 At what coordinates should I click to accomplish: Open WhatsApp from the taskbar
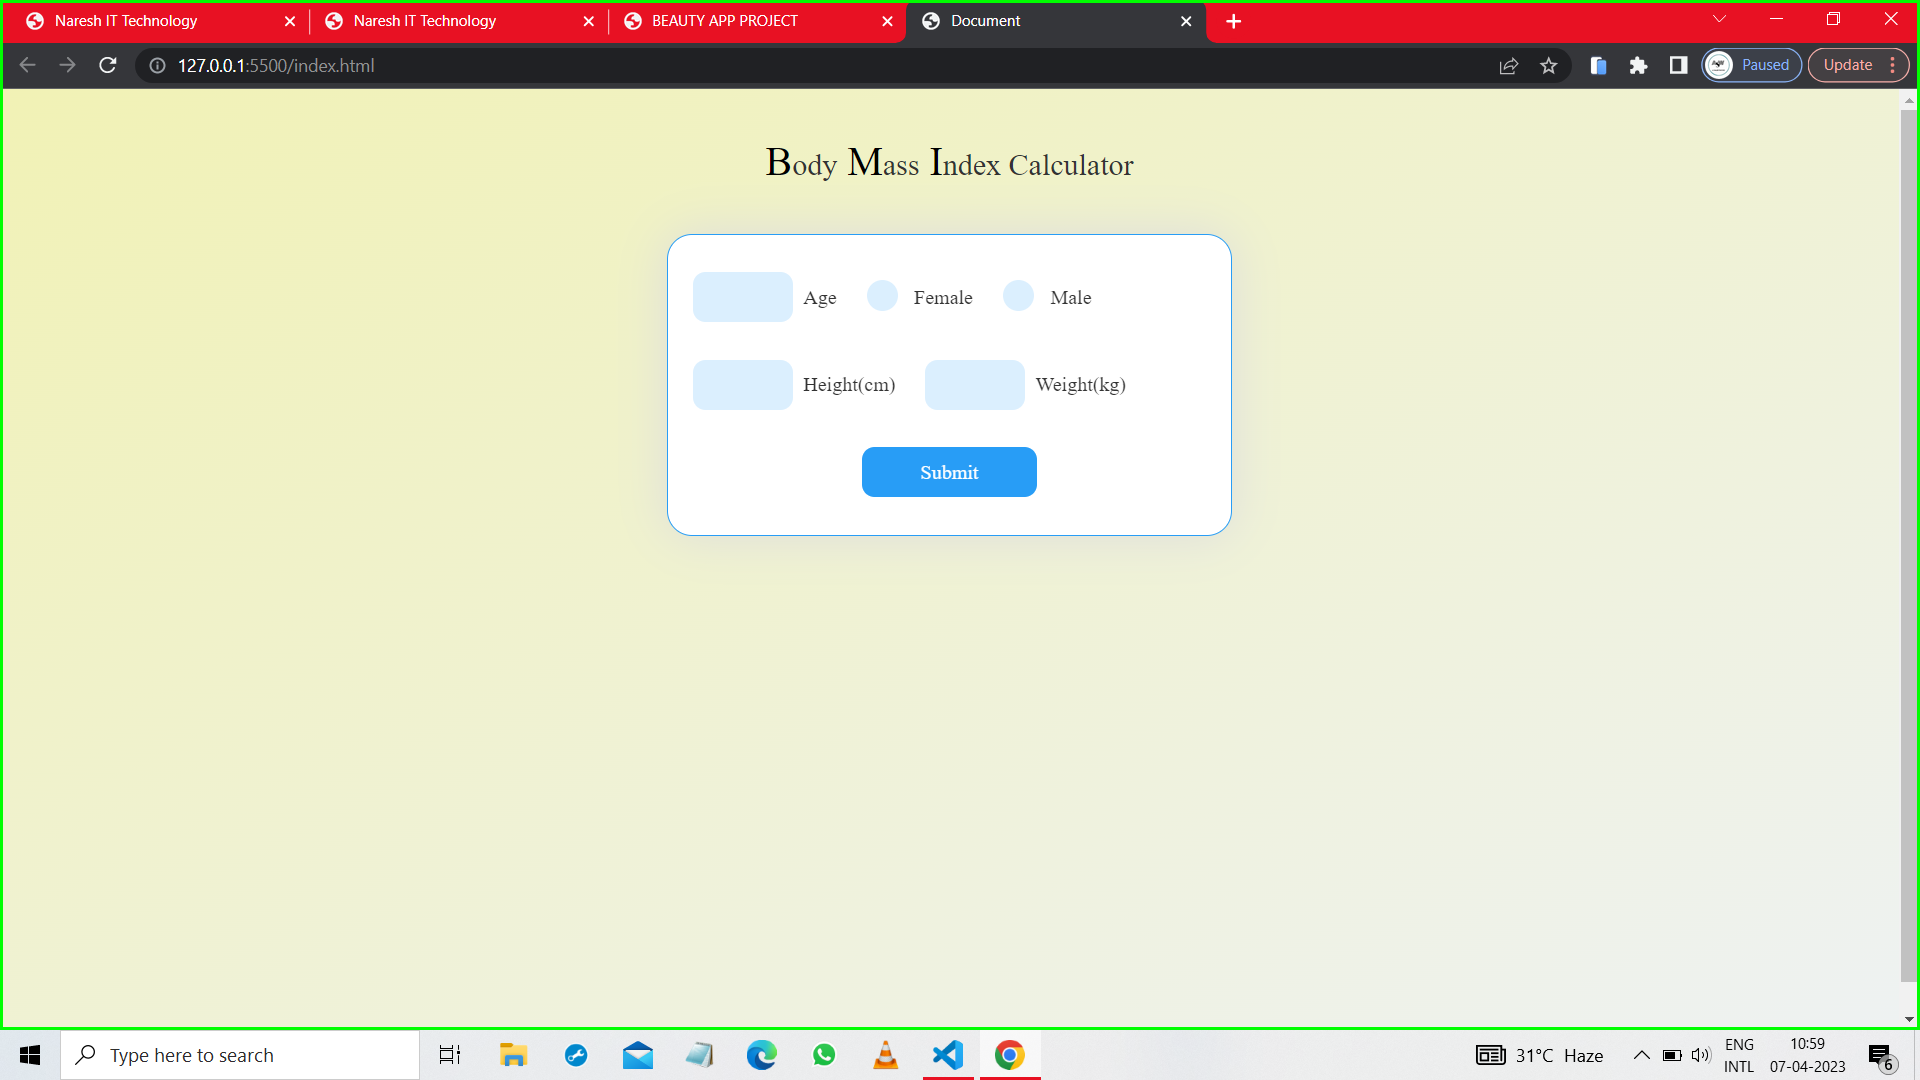[x=824, y=1055]
